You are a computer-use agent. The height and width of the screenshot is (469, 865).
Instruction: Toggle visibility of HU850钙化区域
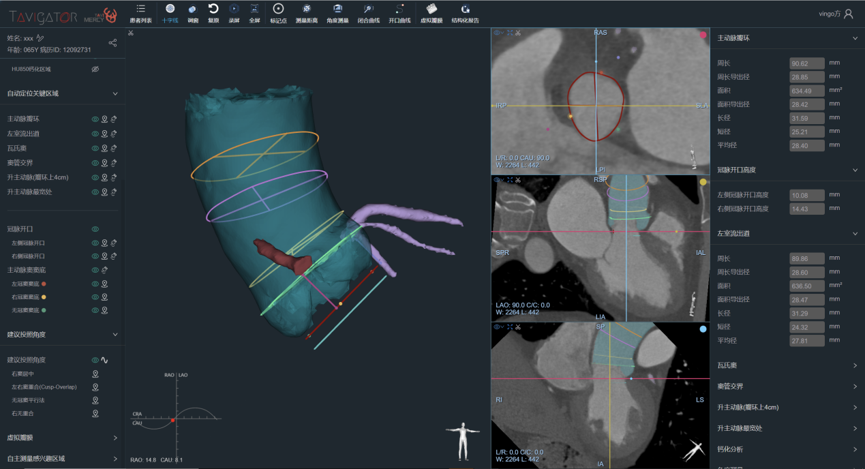[x=96, y=70]
